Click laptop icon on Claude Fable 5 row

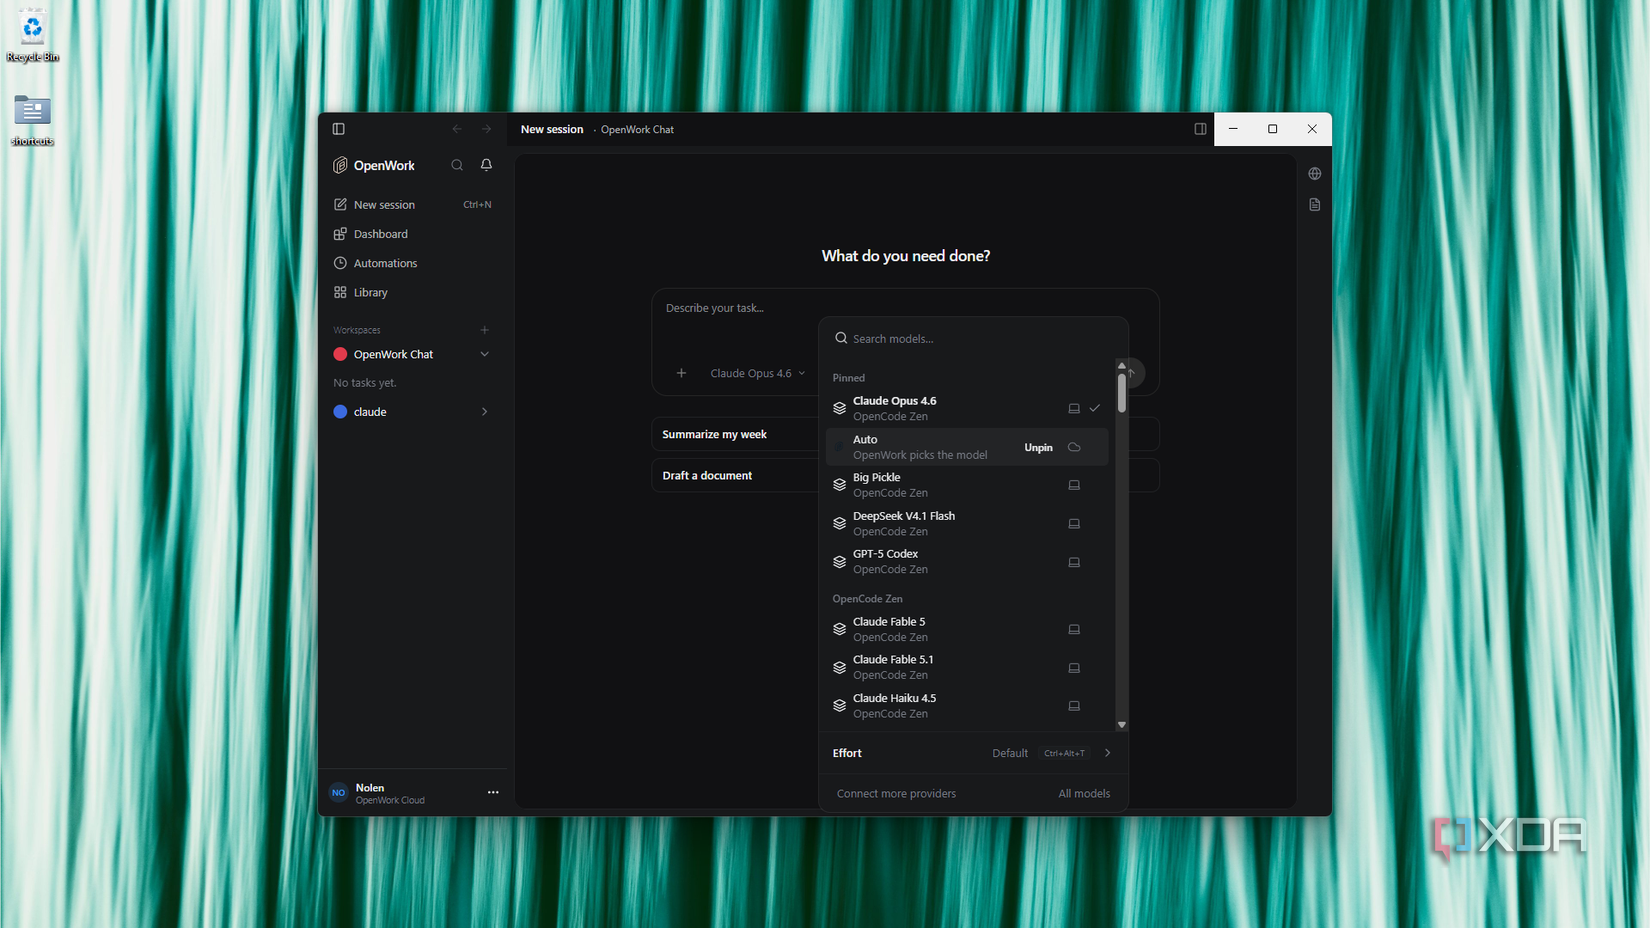(x=1074, y=630)
